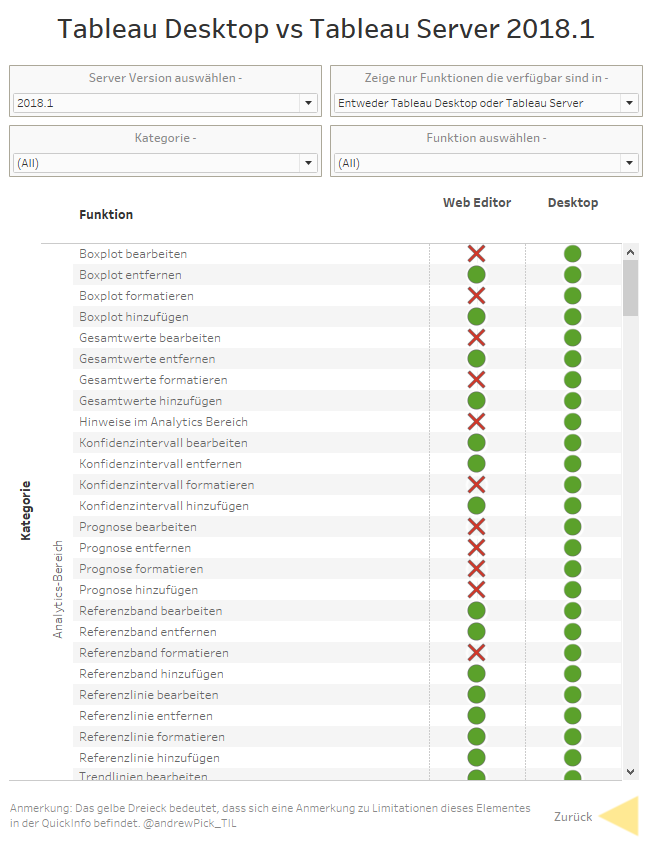Select the Referenzband bearbeiten row label
This screenshot has width=650, height=860.
pyautogui.click(x=150, y=611)
